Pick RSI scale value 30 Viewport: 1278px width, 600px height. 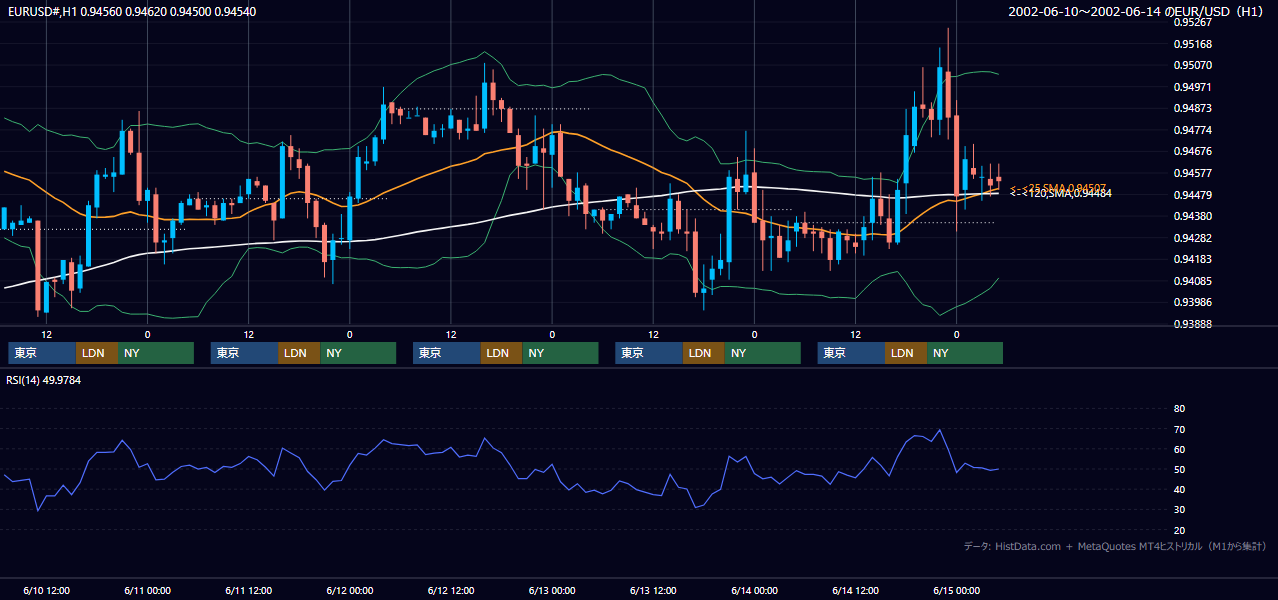(1179, 510)
